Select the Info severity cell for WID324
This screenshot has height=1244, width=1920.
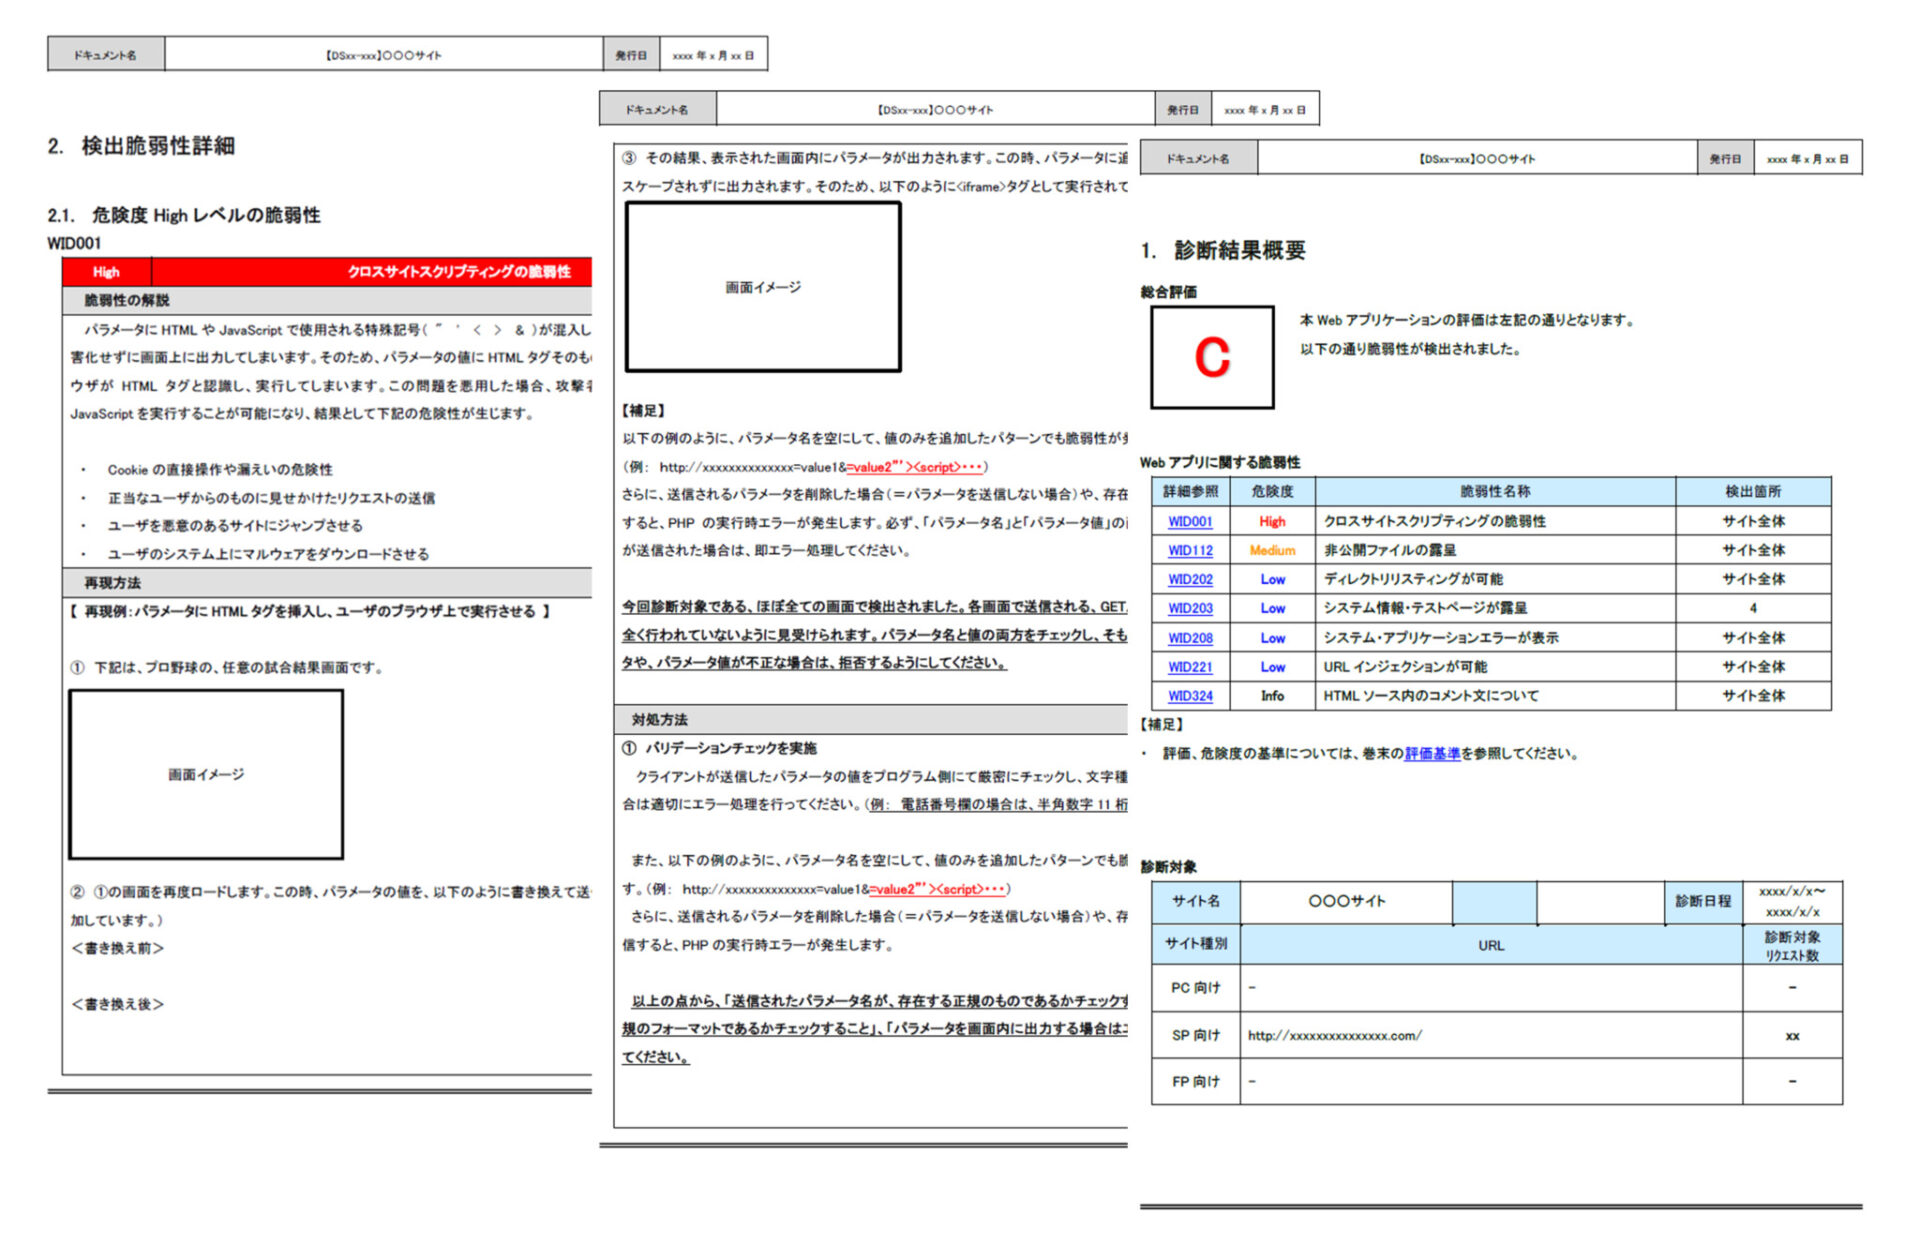[x=1272, y=696]
